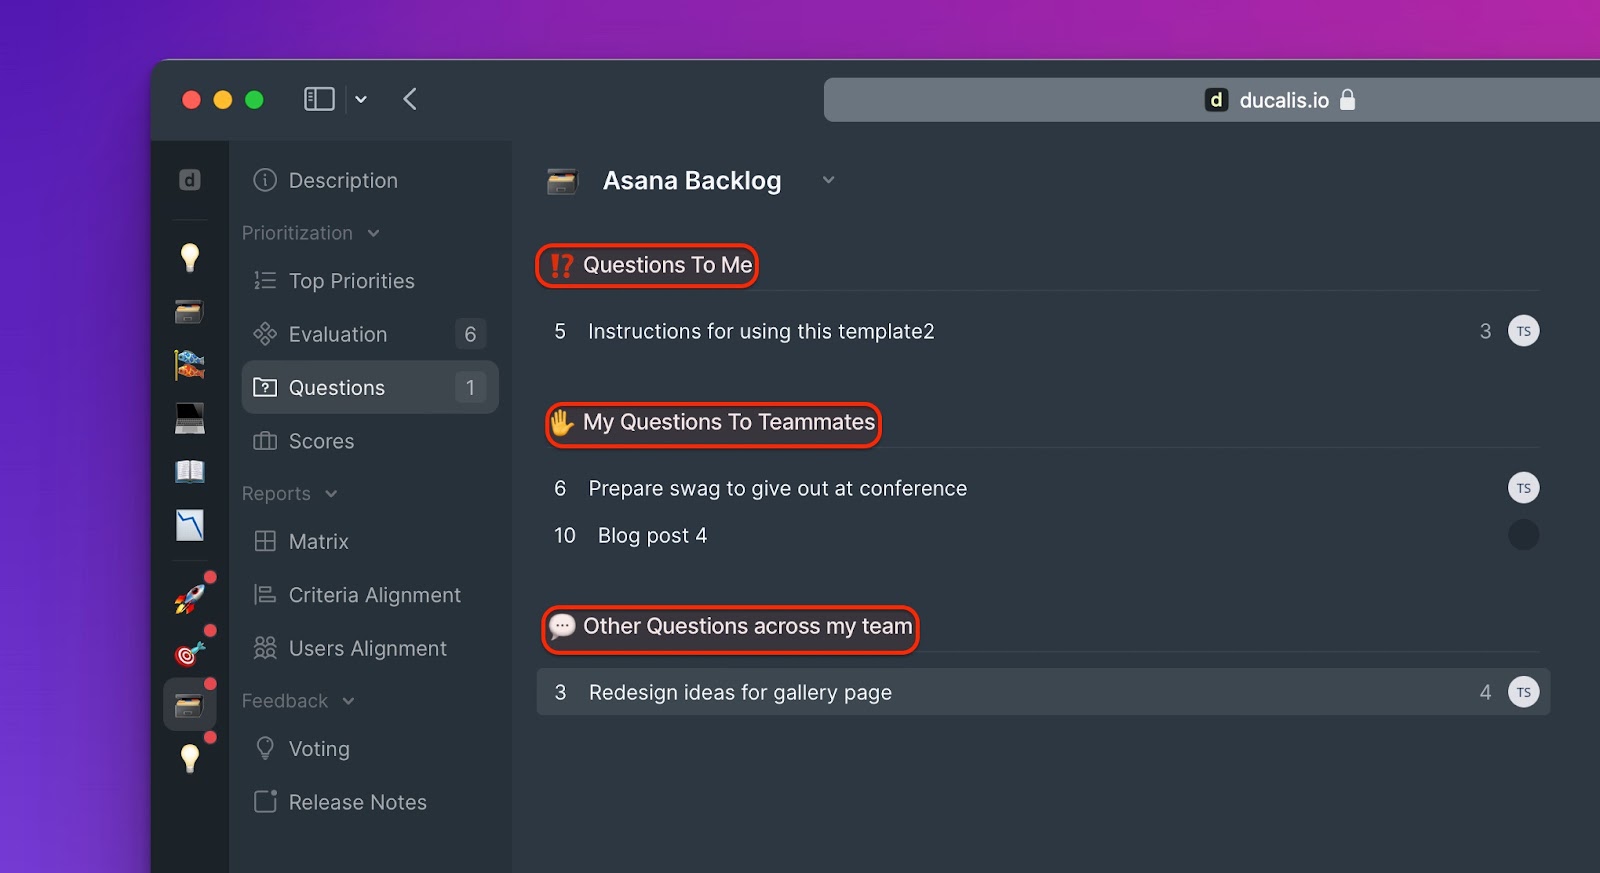
Task: Open 'Prepare swag to give out at conference'
Action: tap(777, 488)
